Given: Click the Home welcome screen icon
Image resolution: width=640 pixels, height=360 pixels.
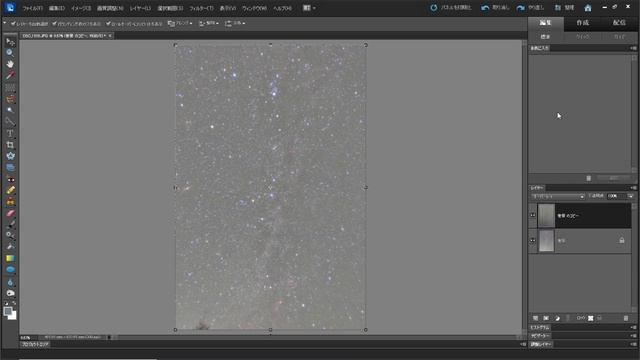Looking at the screenshot, I should pyautogui.click(x=588, y=8).
